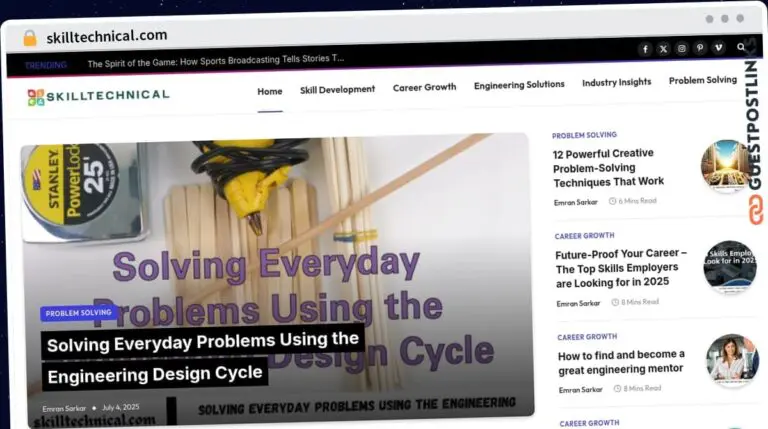Click the purple Problem Solving tag on featured post

(79, 313)
